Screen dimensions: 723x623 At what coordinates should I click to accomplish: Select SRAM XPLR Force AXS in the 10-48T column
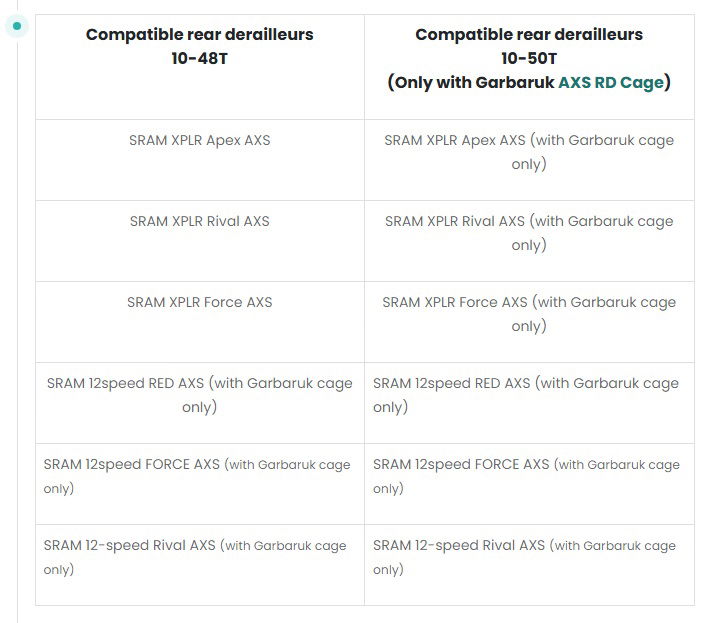coord(199,302)
